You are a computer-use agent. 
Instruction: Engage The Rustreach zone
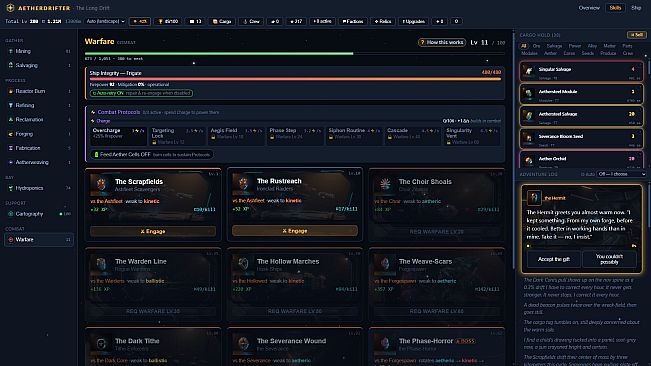point(295,231)
